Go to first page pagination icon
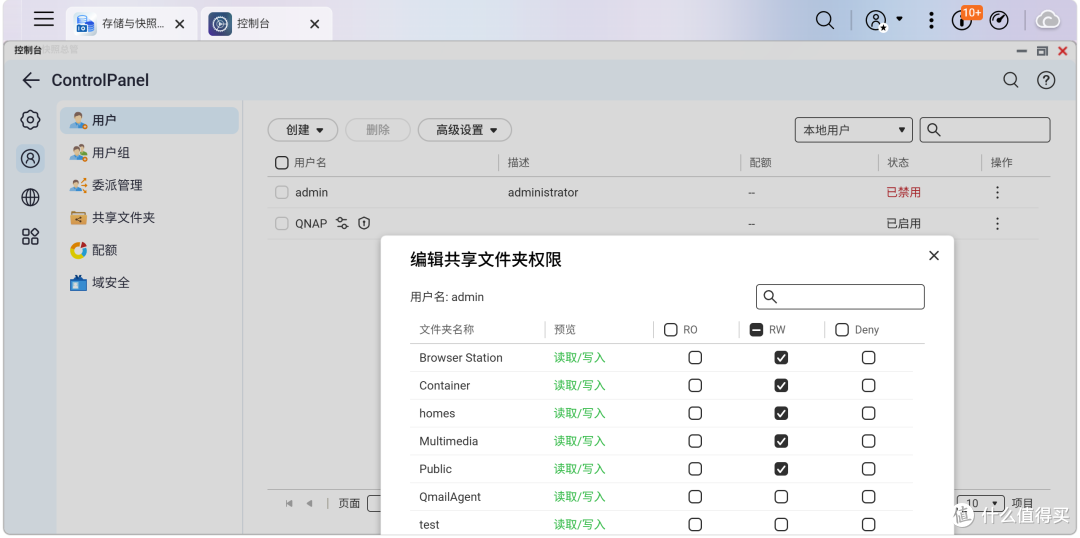The height and width of the screenshot is (538, 1080). coord(289,504)
